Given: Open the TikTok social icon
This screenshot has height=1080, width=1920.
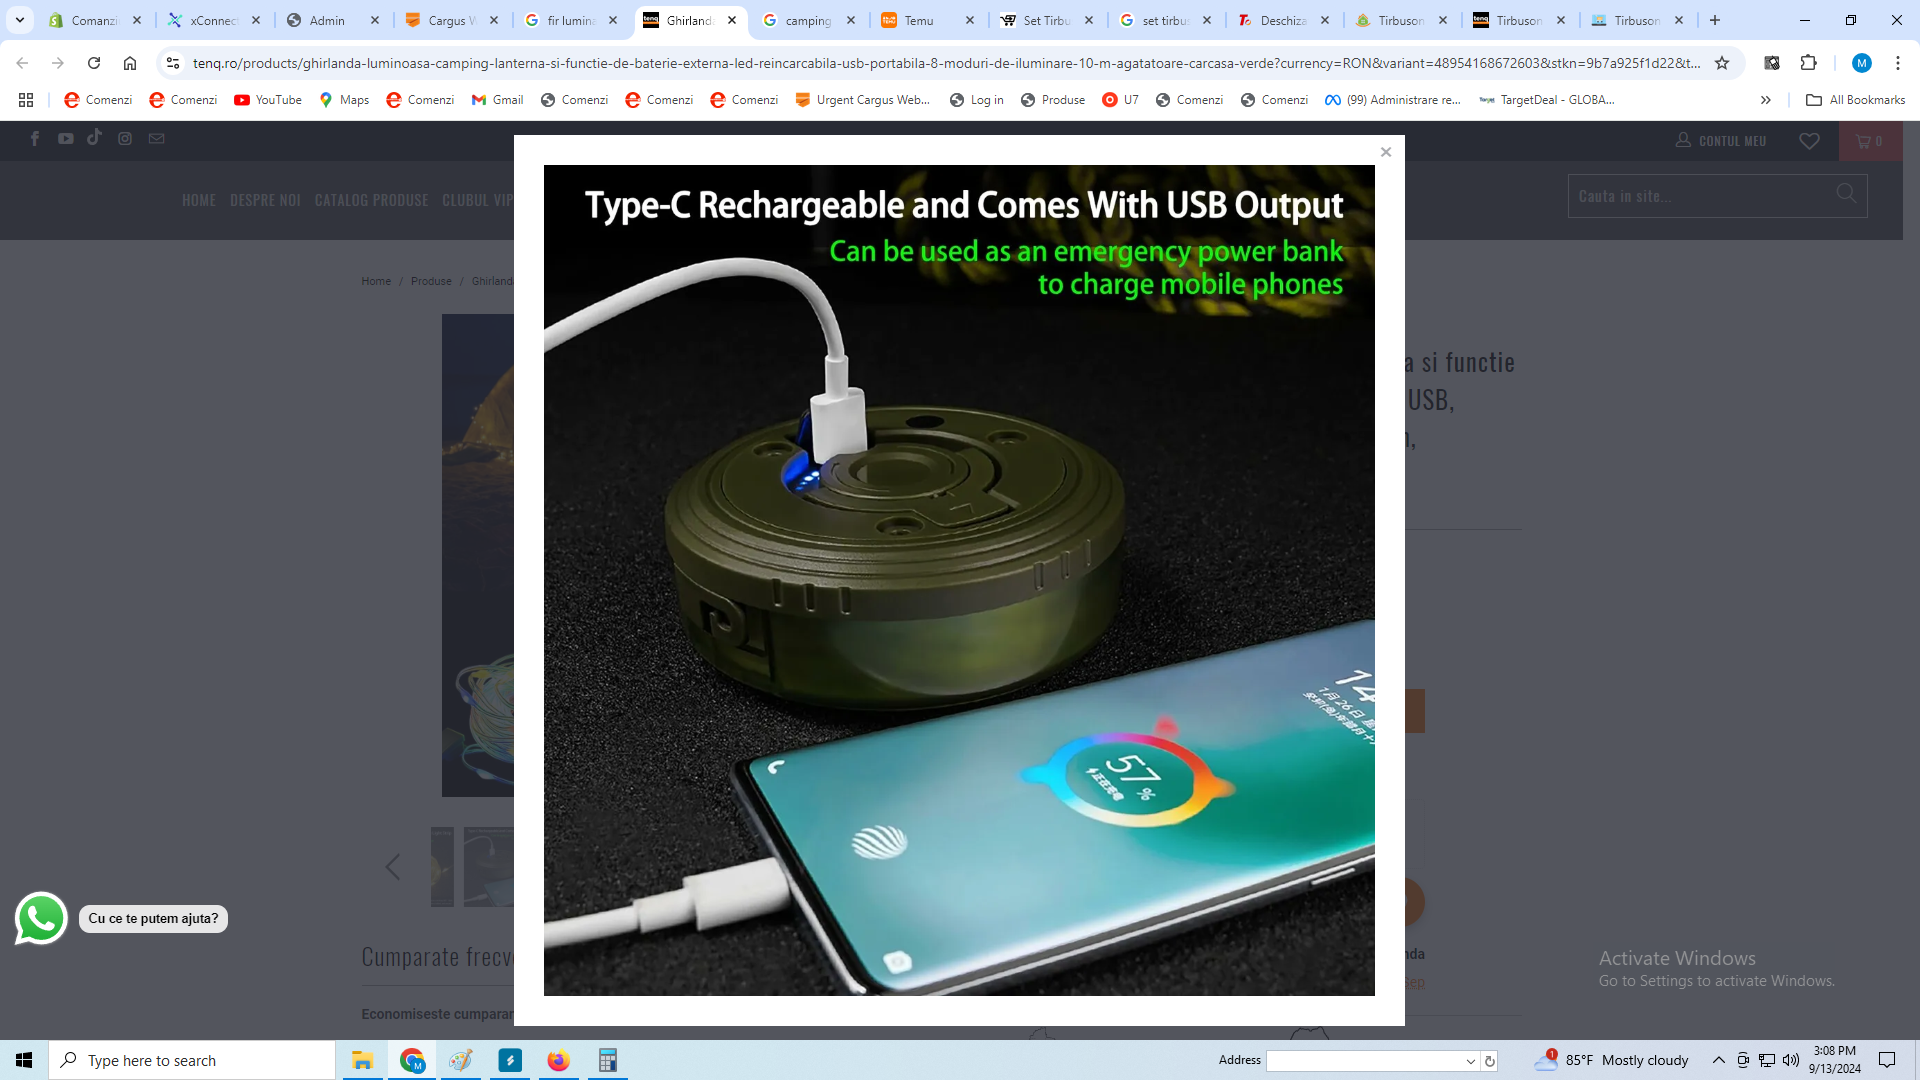Looking at the screenshot, I should (94, 138).
